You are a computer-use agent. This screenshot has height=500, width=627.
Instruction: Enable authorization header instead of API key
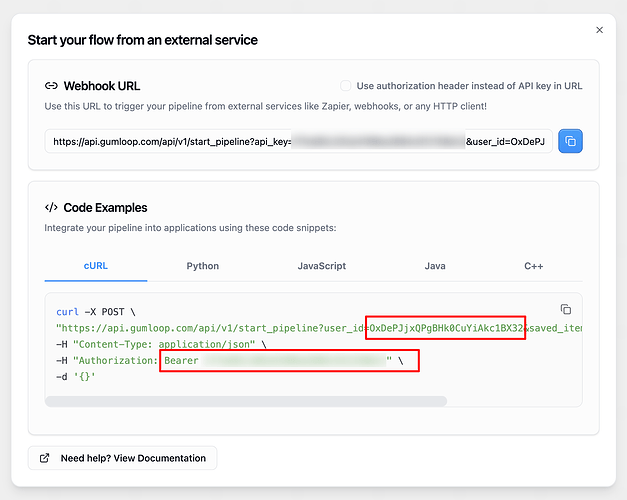pos(346,86)
